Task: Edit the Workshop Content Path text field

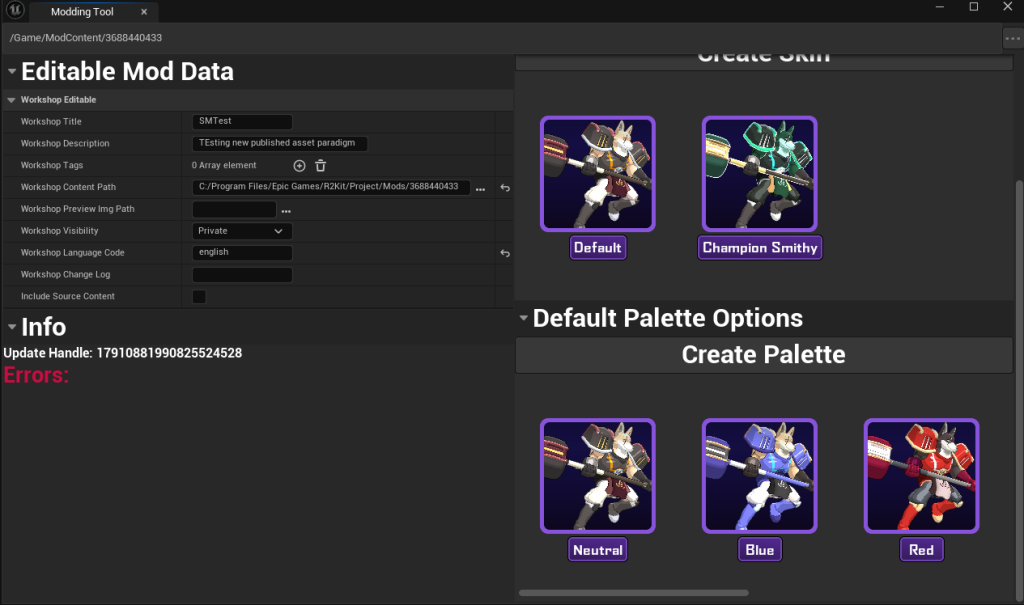Action: [x=331, y=187]
